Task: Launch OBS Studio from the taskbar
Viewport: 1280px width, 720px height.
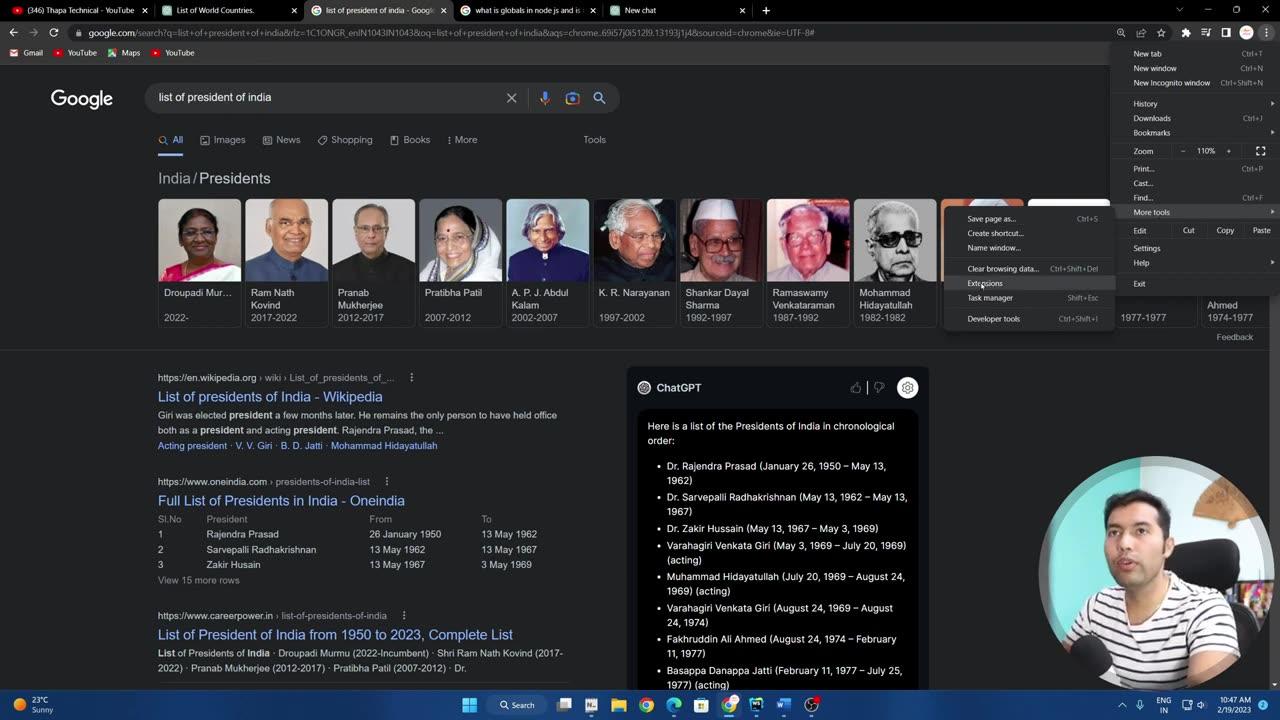Action: tap(812, 705)
